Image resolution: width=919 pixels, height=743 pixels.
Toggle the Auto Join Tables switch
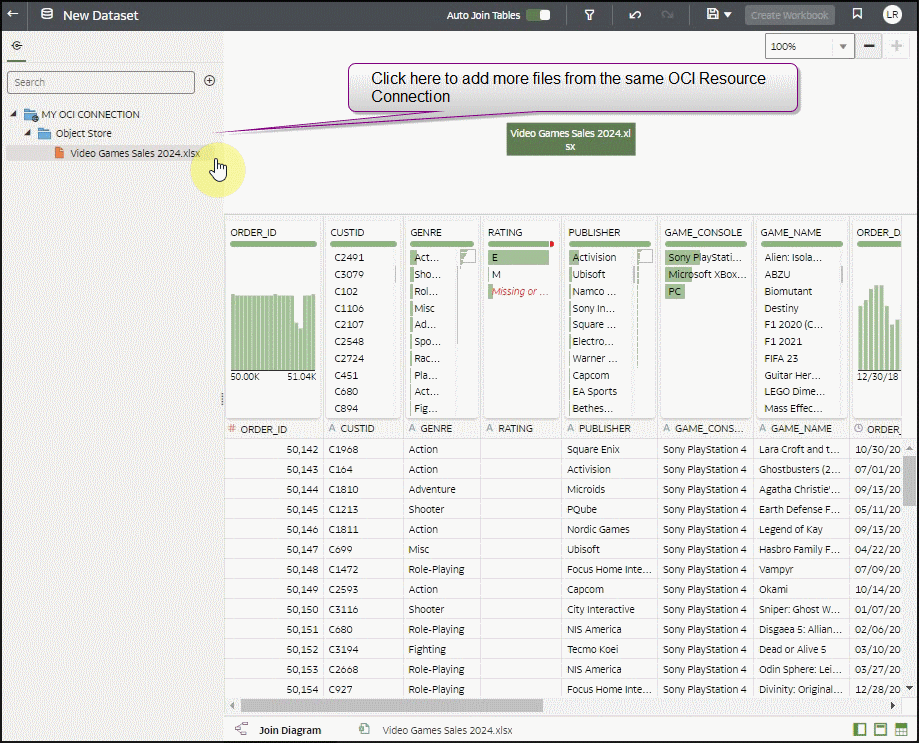click(537, 15)
